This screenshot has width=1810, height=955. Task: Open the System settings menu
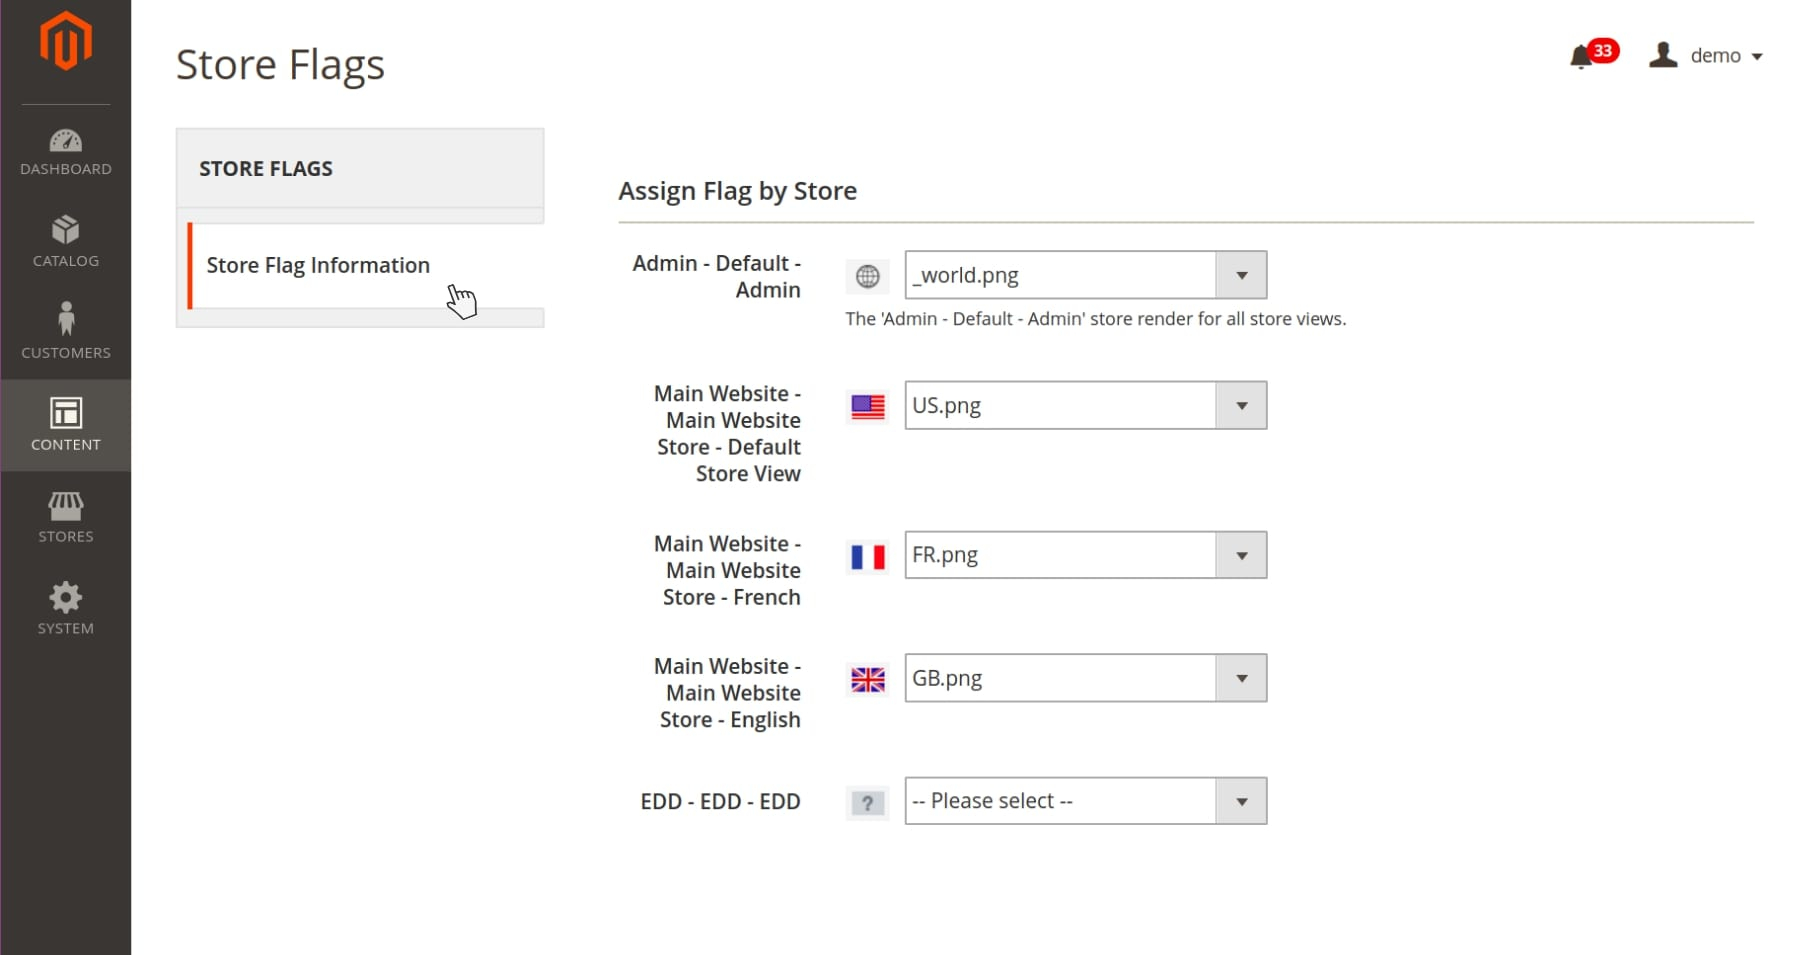click(66, 608)
